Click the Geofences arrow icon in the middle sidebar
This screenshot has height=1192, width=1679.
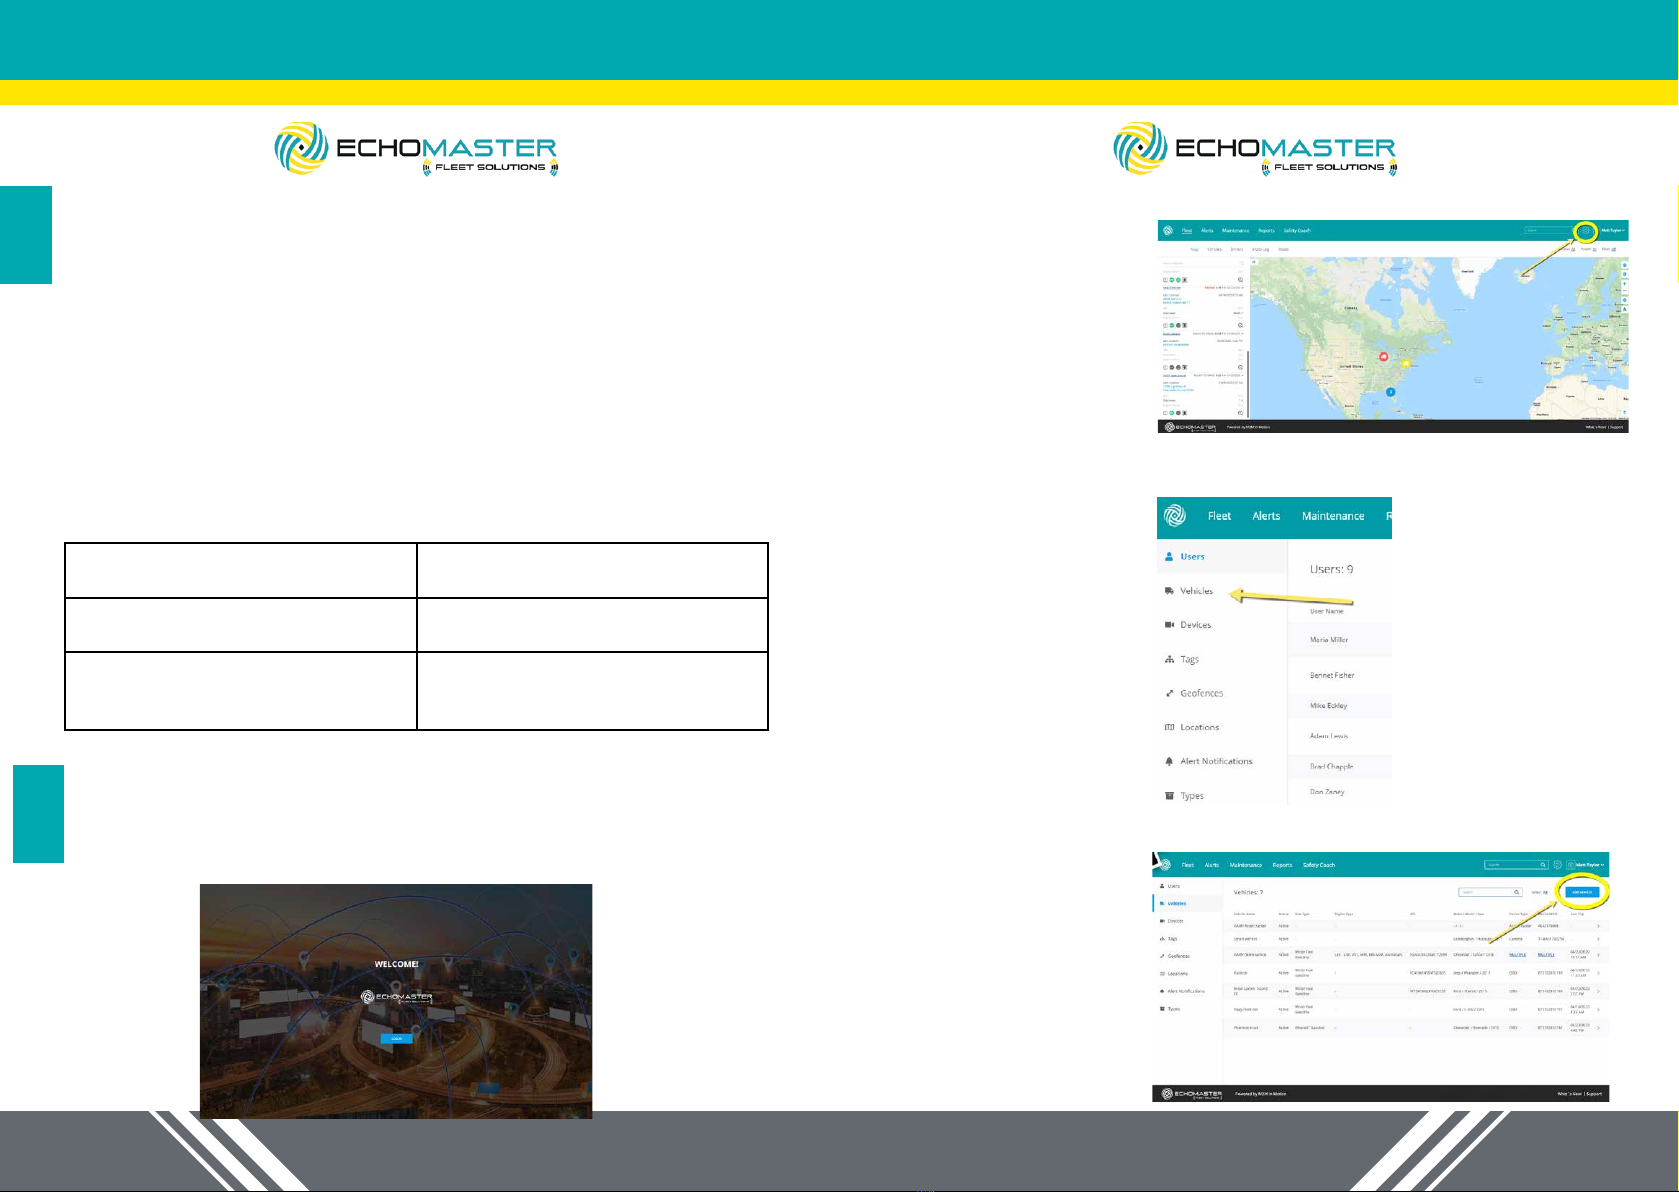click(1169, 693)
